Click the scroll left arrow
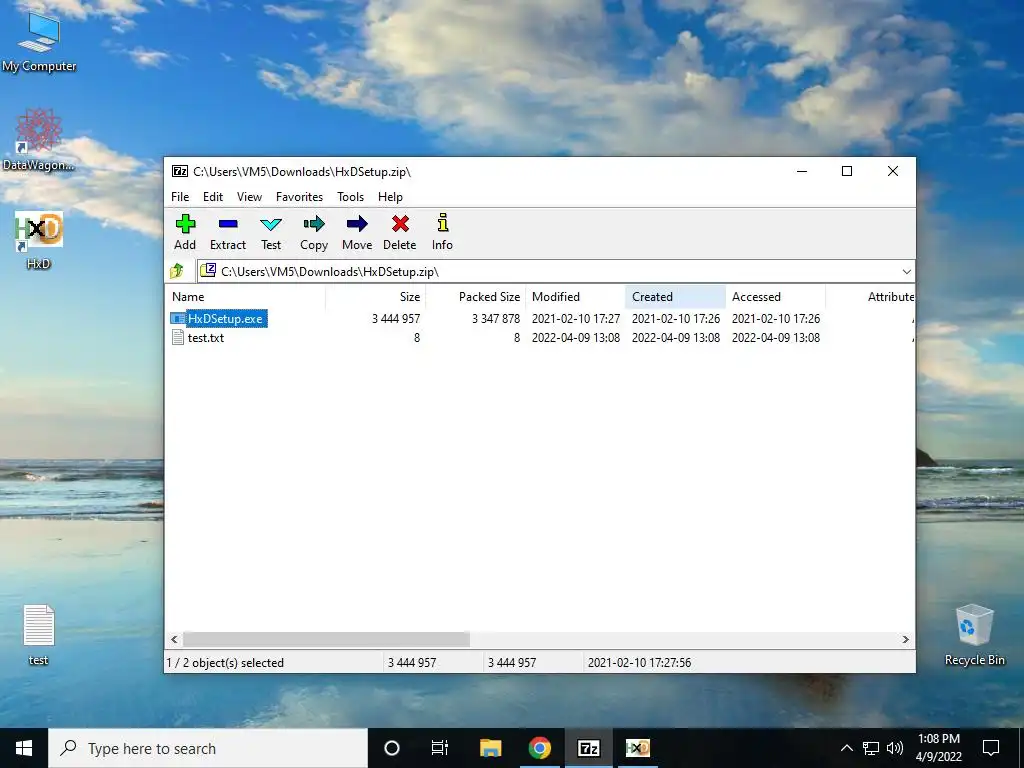The image size is (1024, 768). (x=174, y=639)
